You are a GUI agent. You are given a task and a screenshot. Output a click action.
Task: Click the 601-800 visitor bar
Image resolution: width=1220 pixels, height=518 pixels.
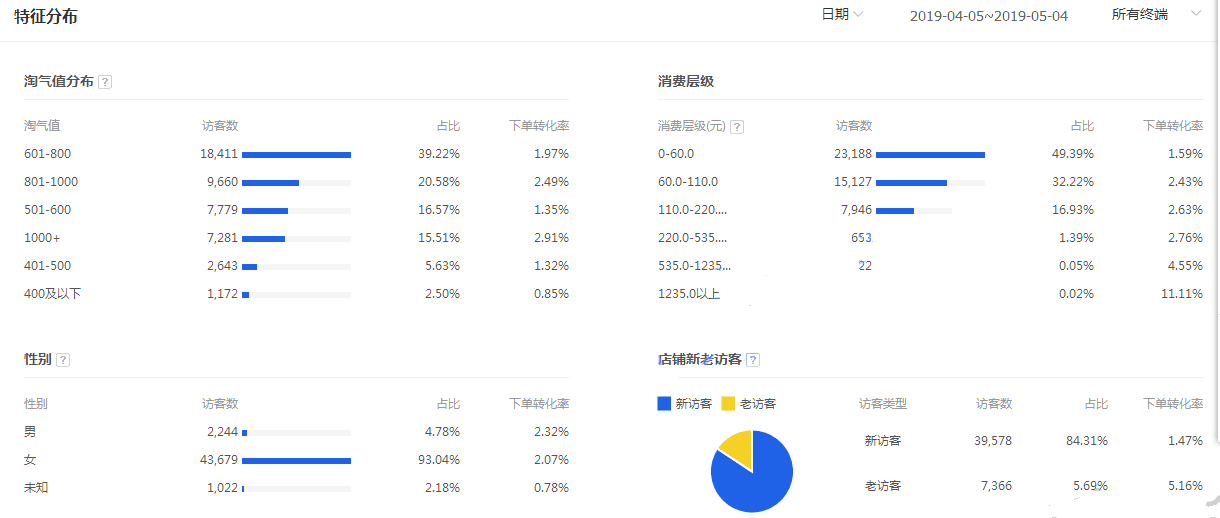296,154
